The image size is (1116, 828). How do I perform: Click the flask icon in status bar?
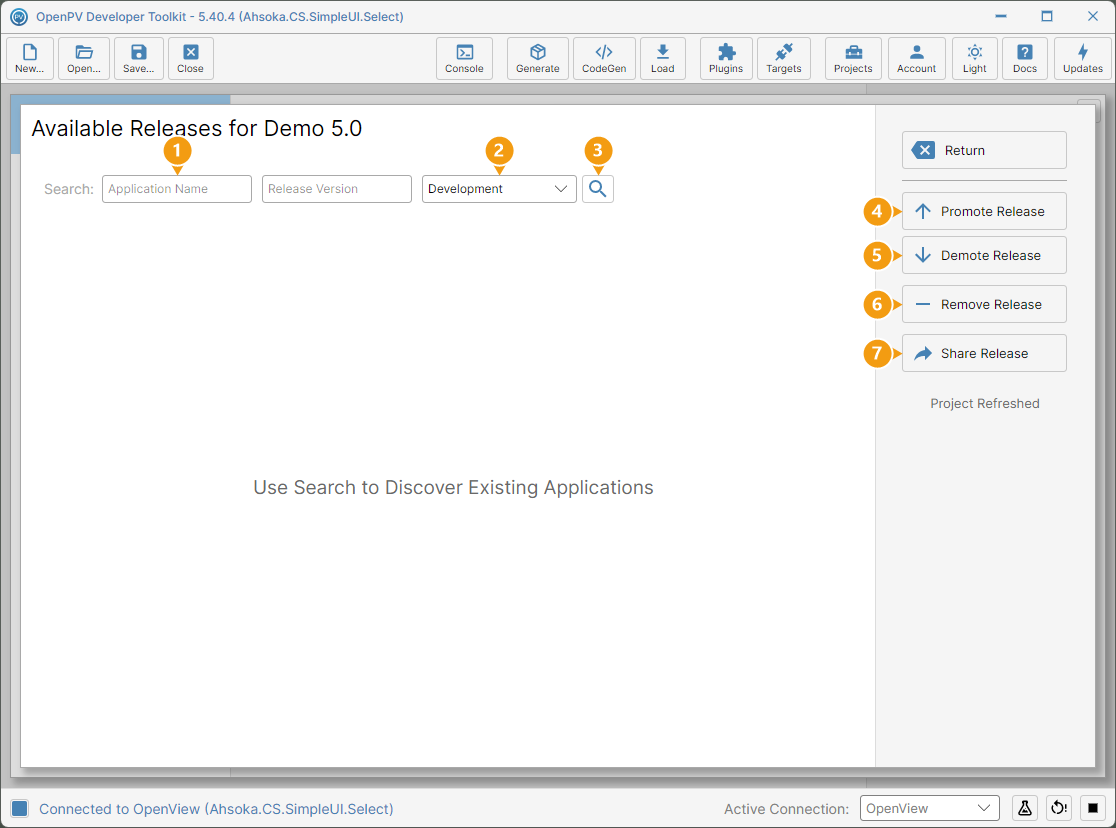pyautogui.click(x=1025, y=808)
